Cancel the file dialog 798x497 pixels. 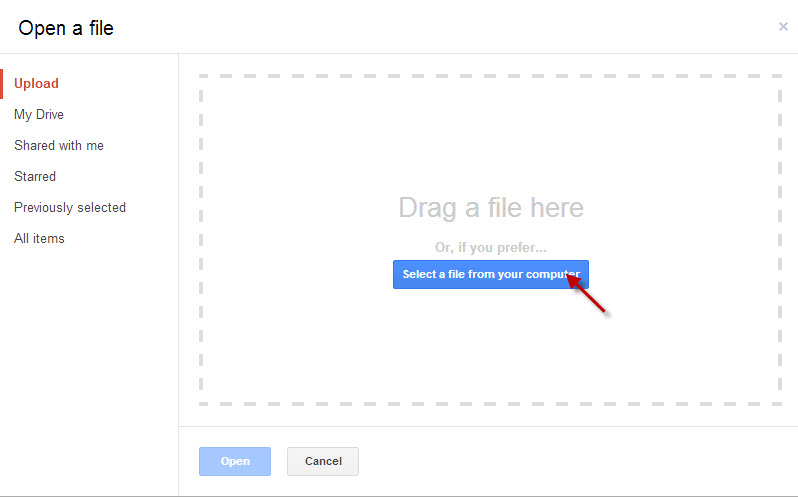coord(323,461)
